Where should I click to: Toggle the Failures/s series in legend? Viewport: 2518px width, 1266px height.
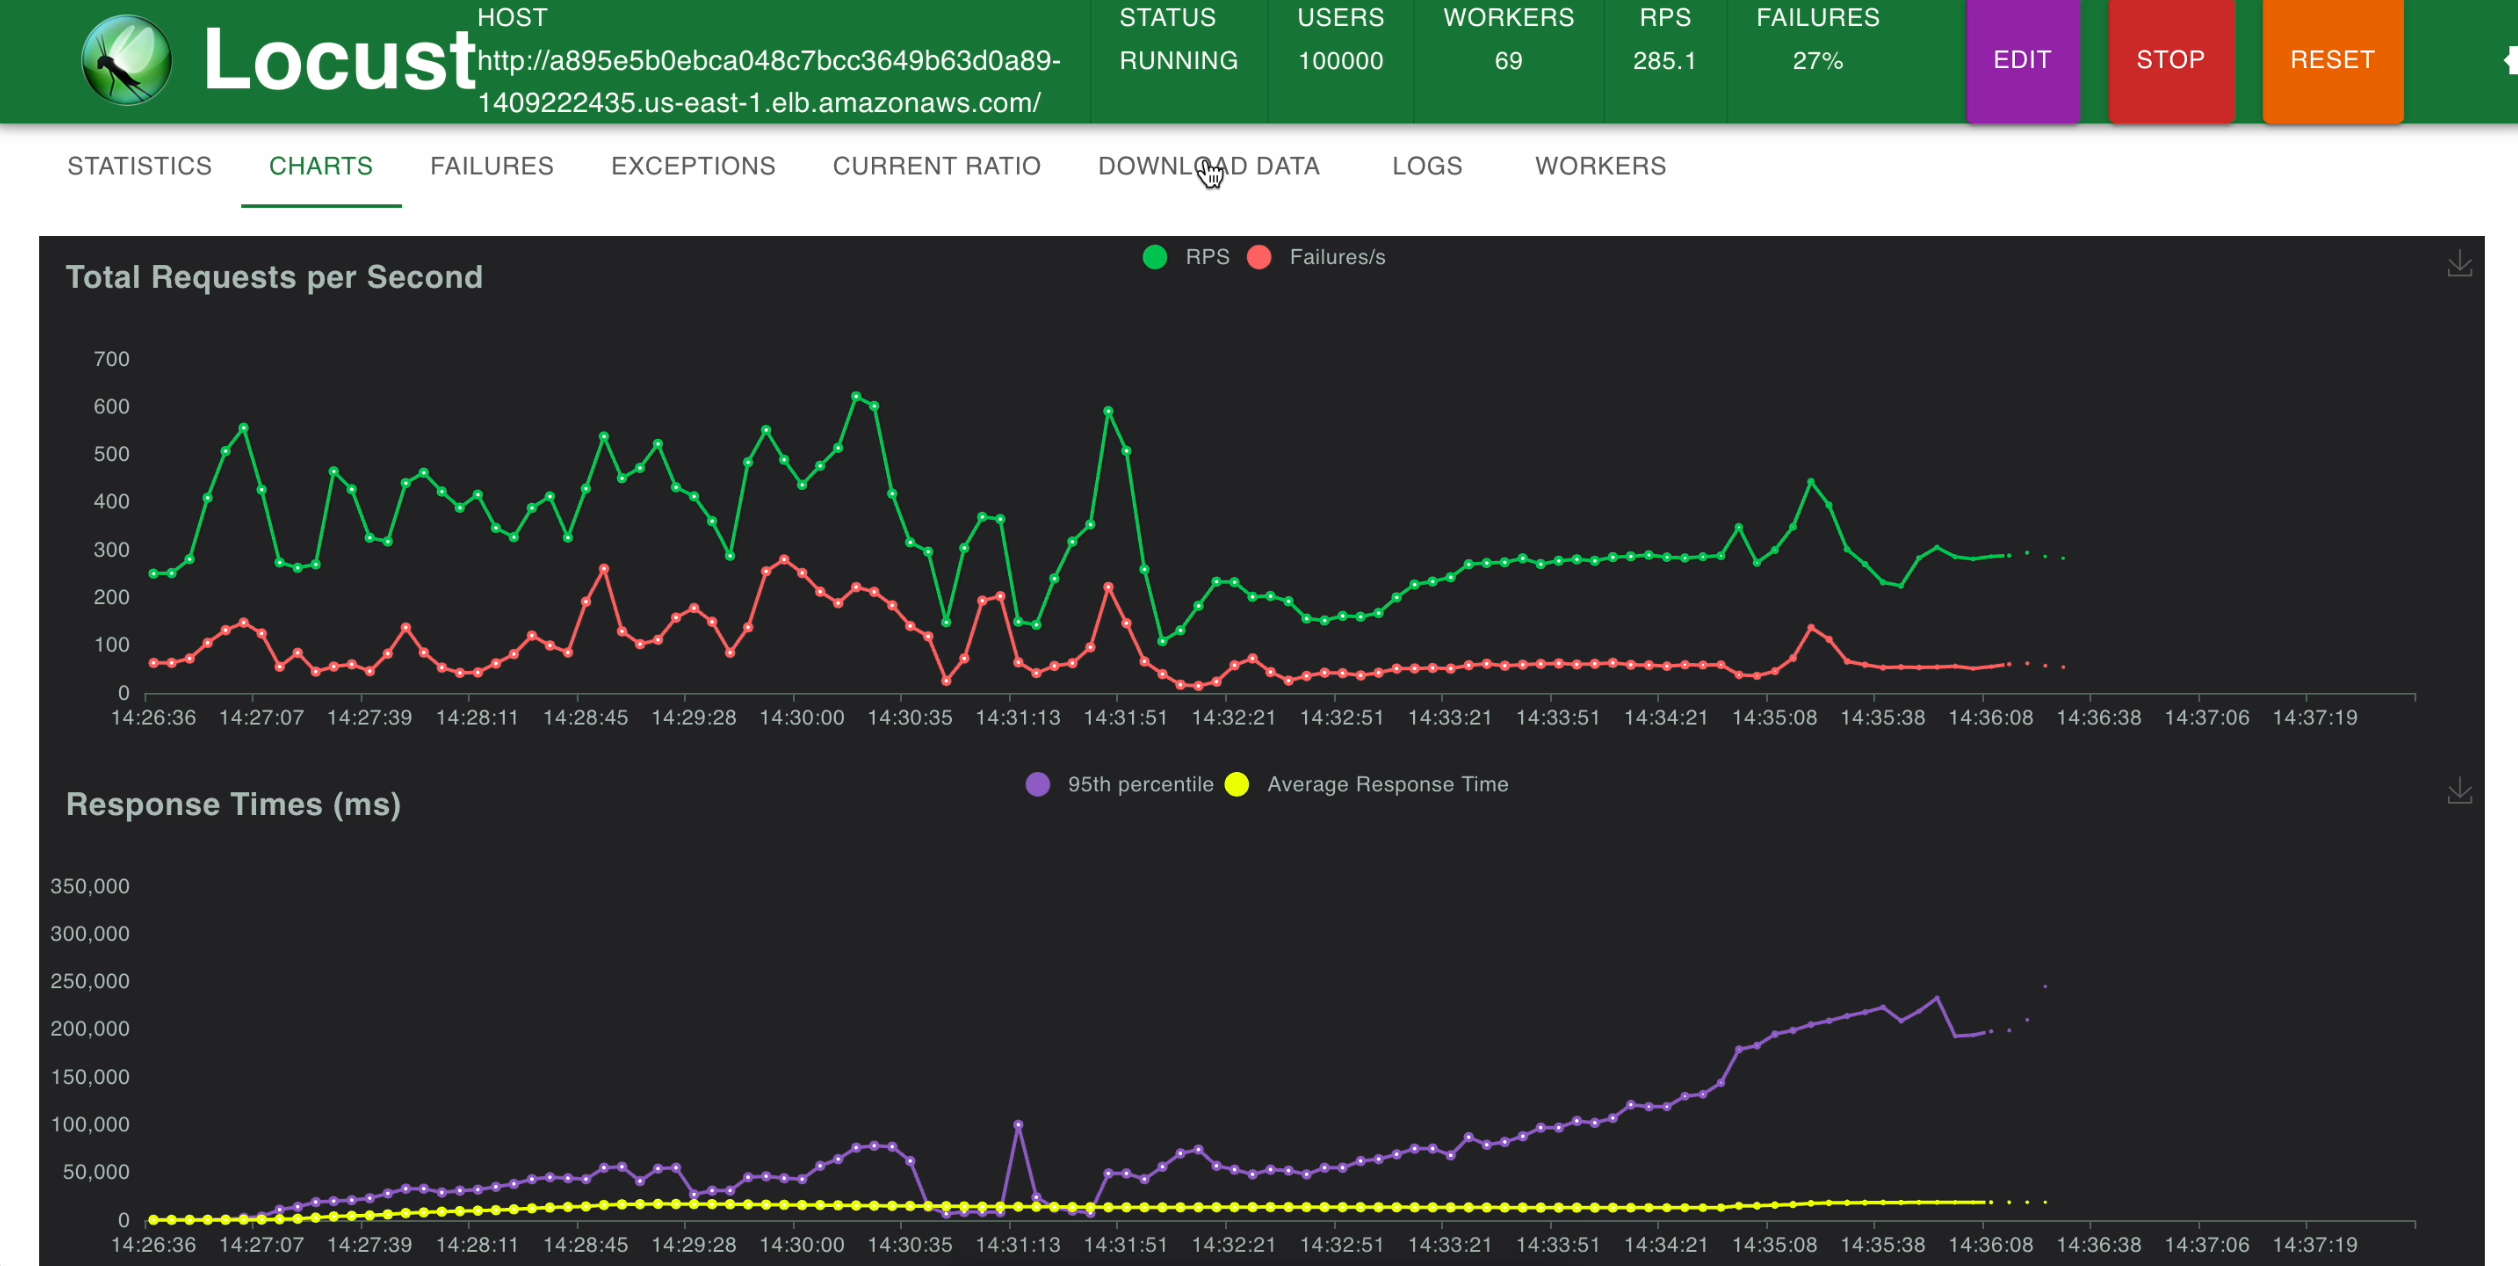[x=1316, y=257]
